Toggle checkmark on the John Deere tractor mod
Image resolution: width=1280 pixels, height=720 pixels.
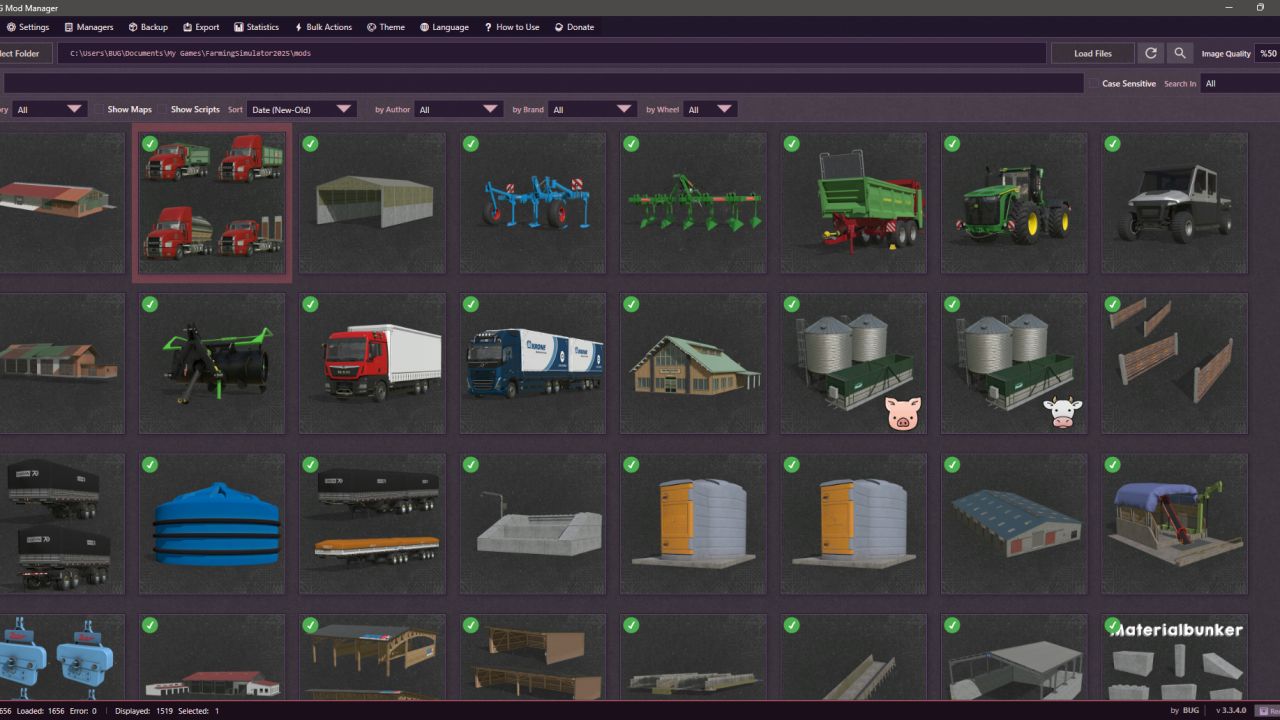(x=952, y=144)
